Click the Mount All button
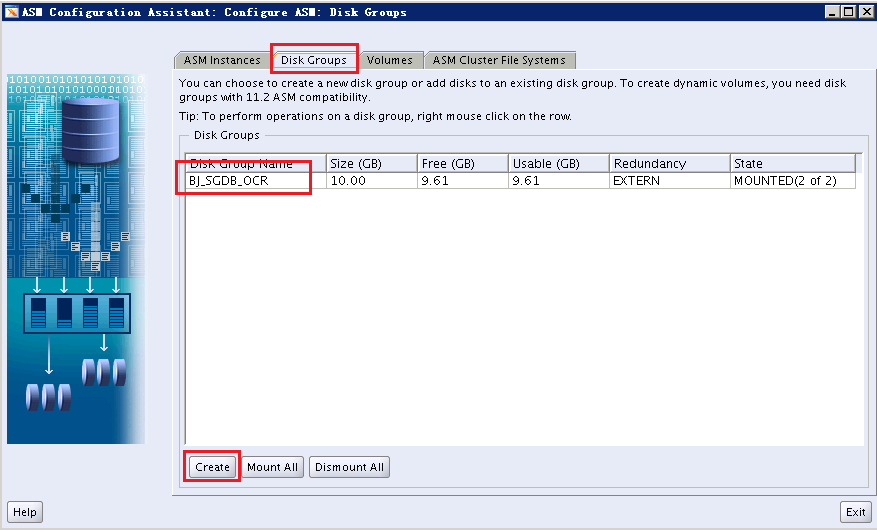 pyautogui.click(x=272, y=467)
